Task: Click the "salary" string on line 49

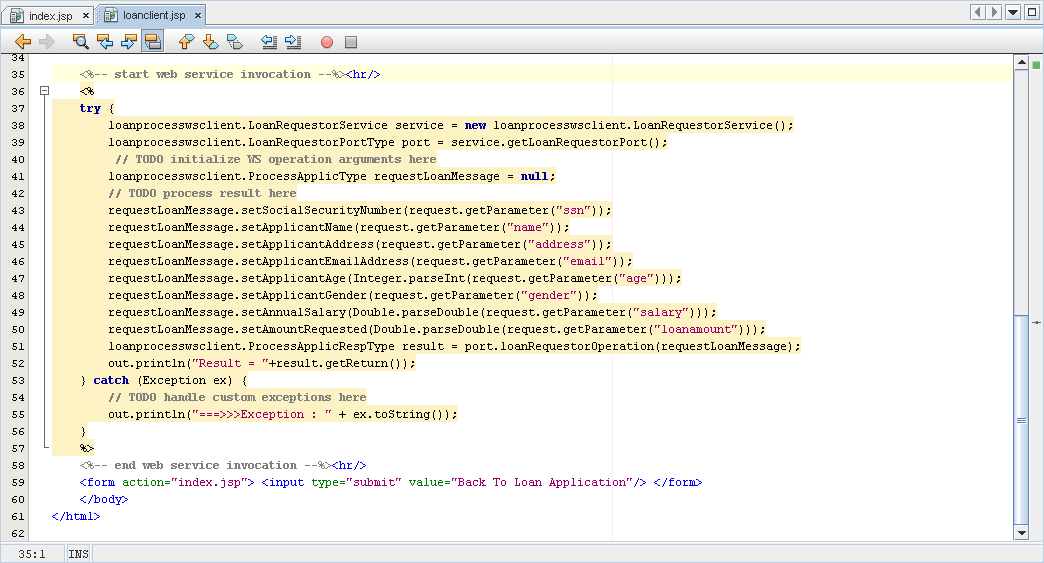Action: 660,312
